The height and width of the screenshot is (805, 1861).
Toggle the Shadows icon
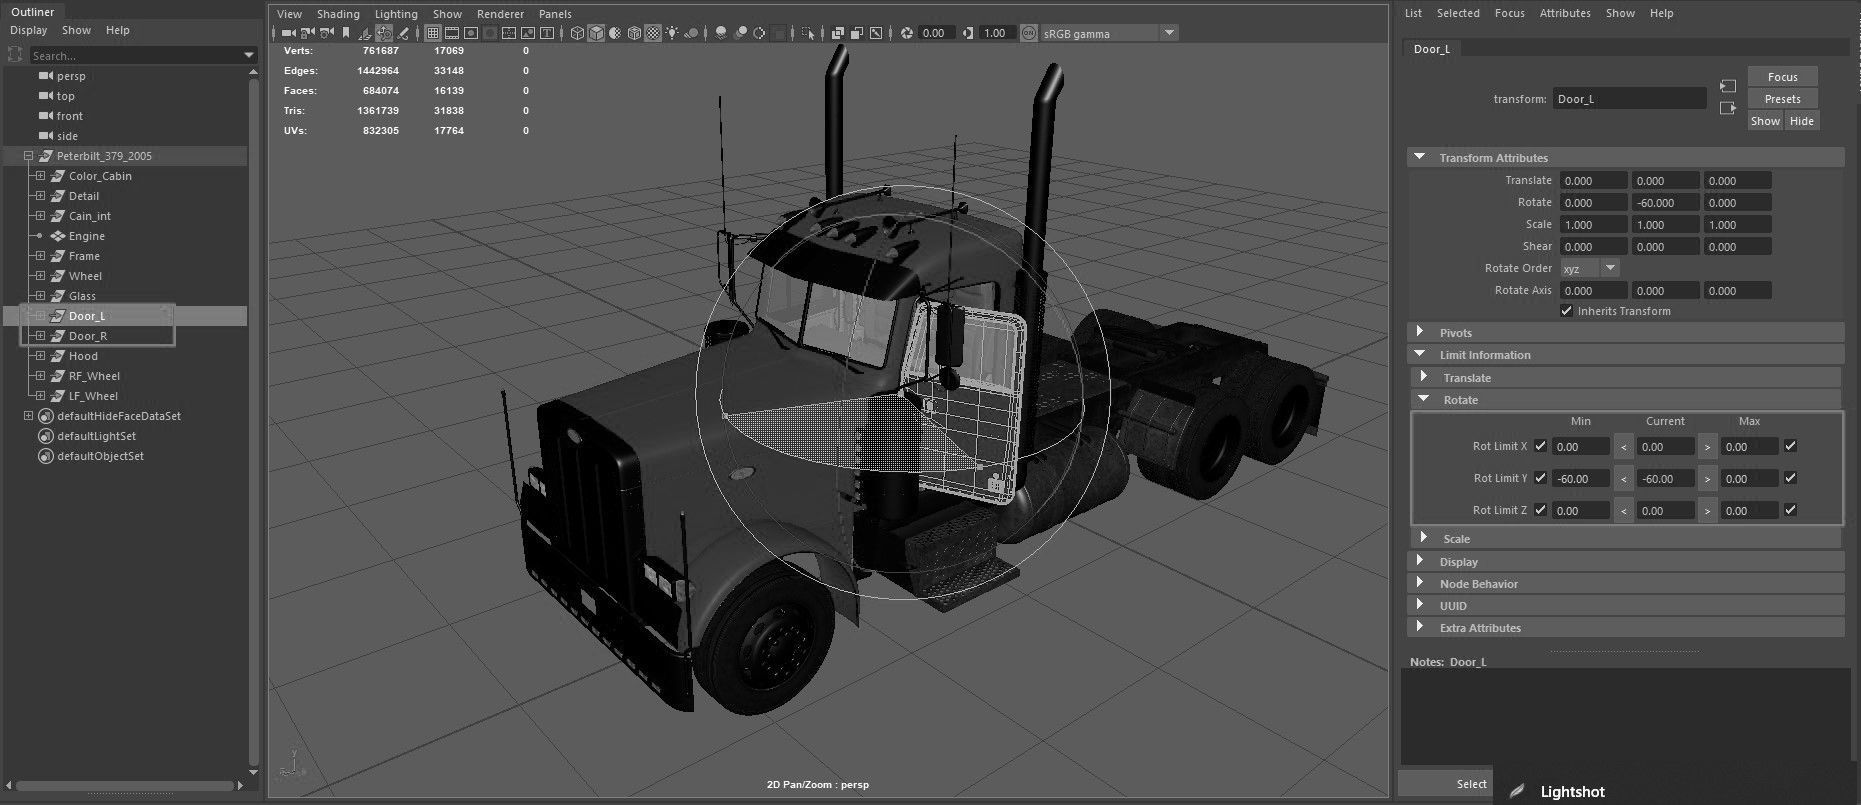(x=691, y=33)
